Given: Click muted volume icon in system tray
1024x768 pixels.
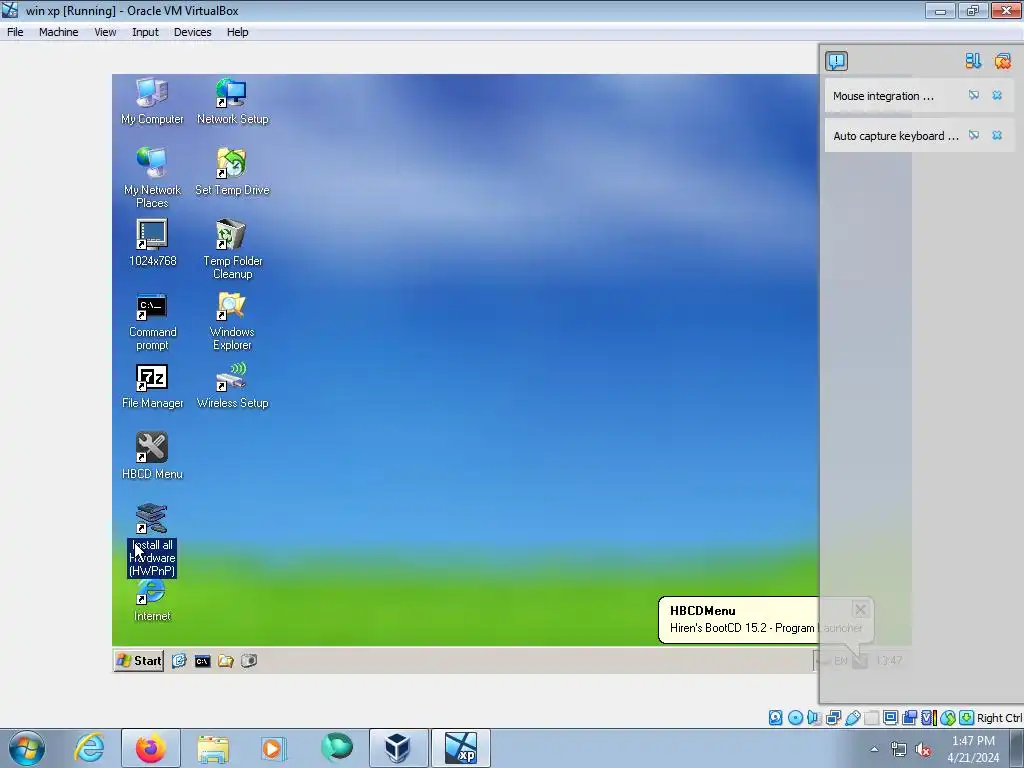Looking at the screenshot, I should (x=923, y=750).
